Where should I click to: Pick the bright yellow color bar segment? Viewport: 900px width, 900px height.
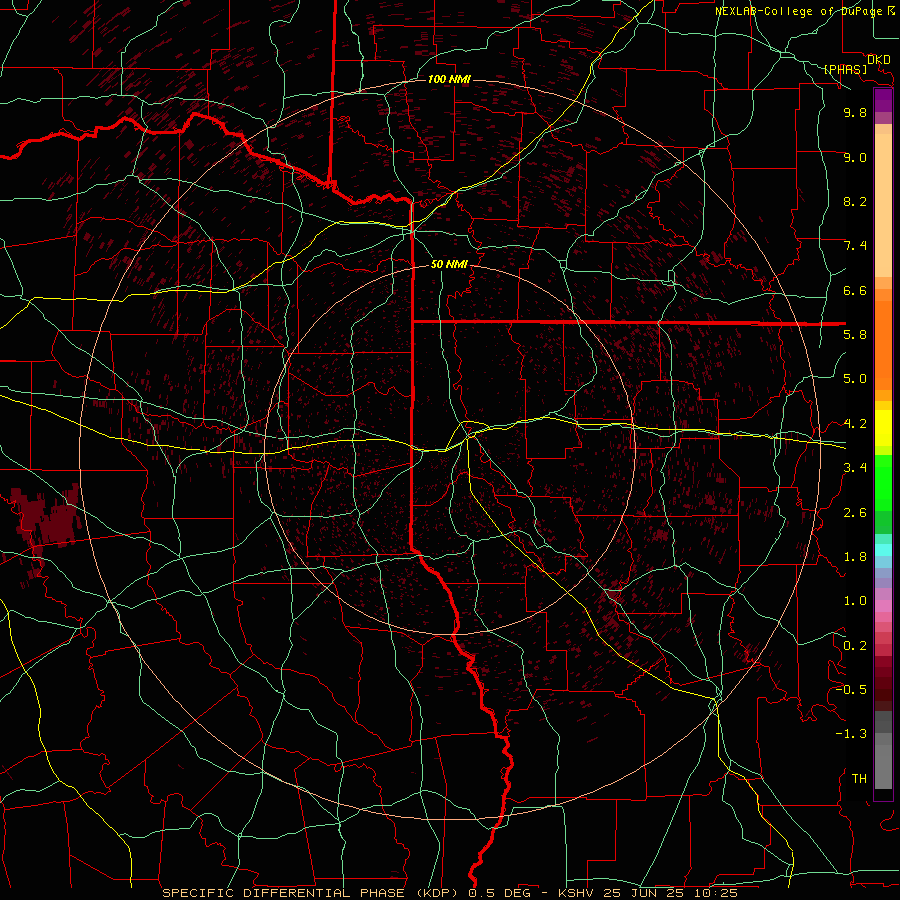point(883,428)
